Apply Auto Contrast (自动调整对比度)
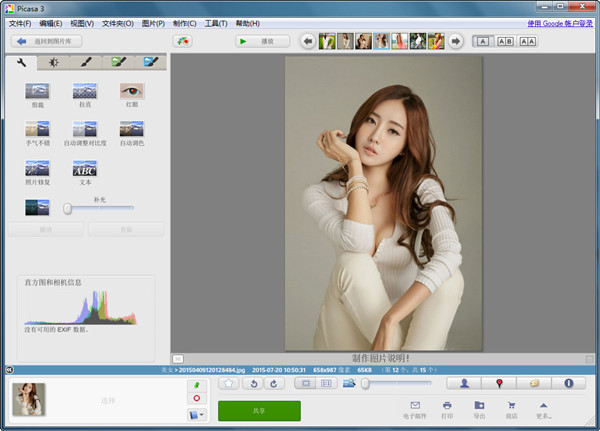 pyautogui.click(x=84, y=130)
